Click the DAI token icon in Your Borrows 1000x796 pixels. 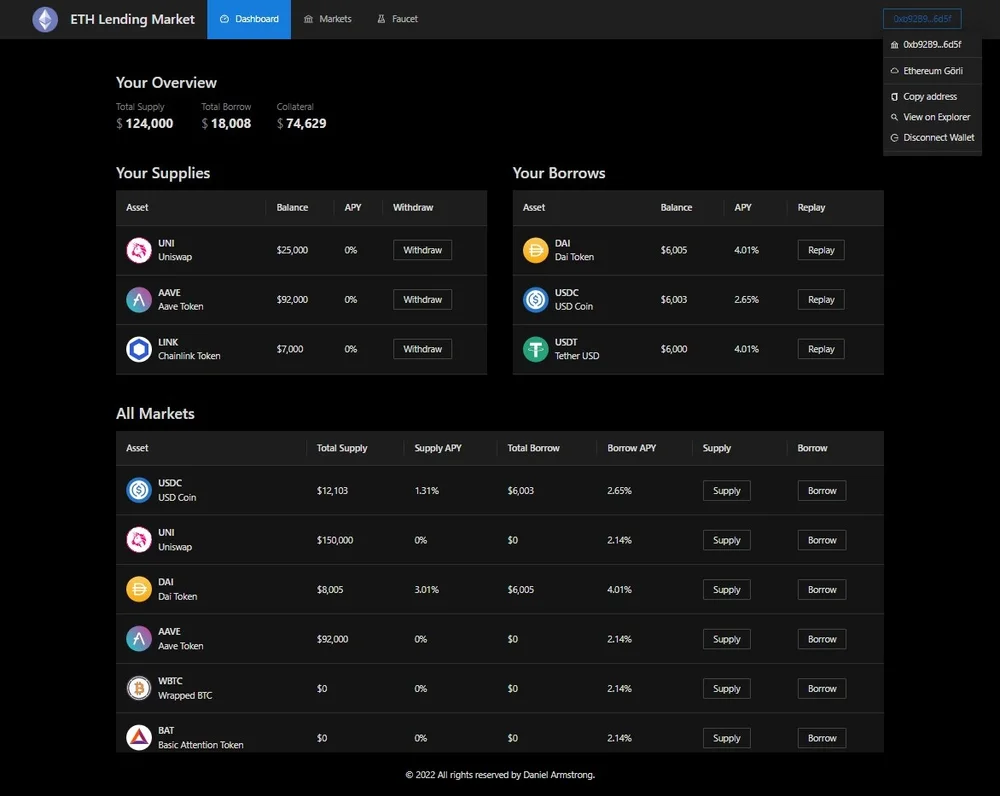click(x=536, y=250)
